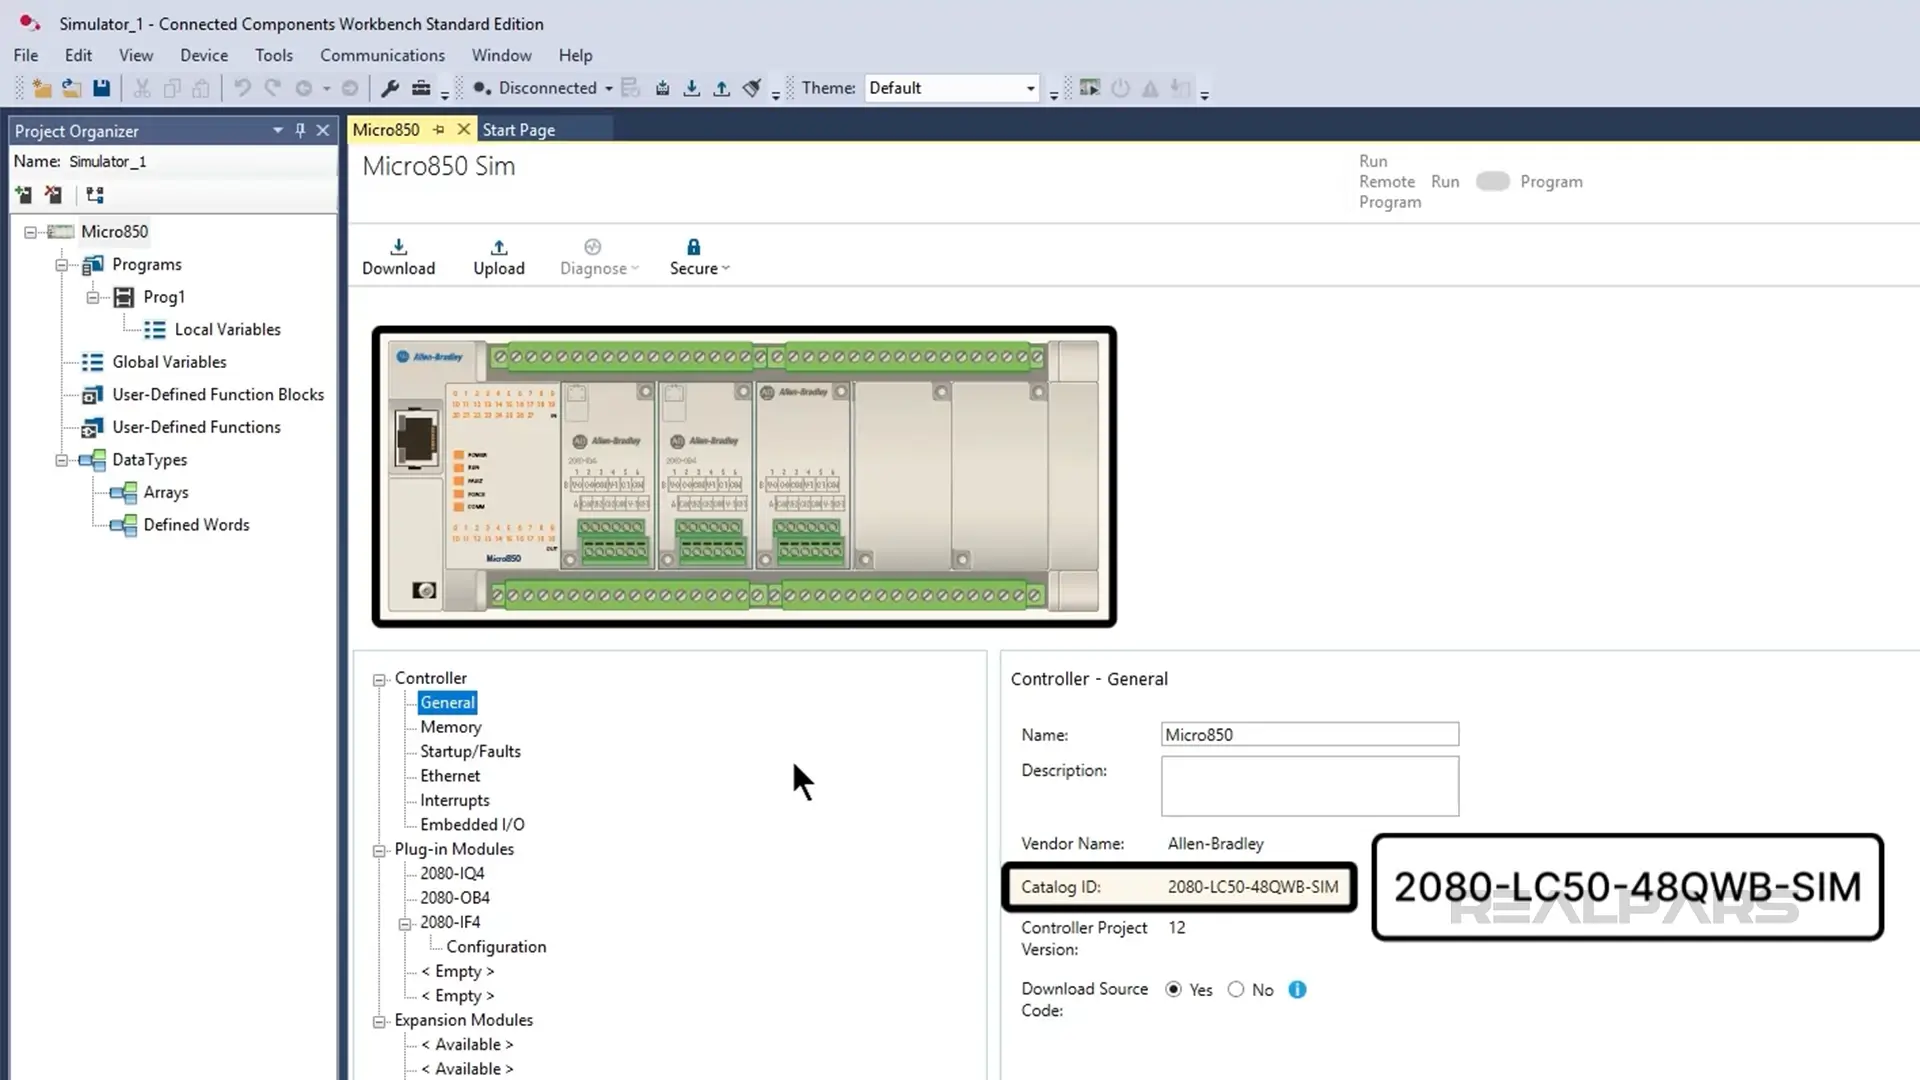Close the Micro850 tab
Image resolution: width=1920 pixels, height=1080 pixels.
463,129
